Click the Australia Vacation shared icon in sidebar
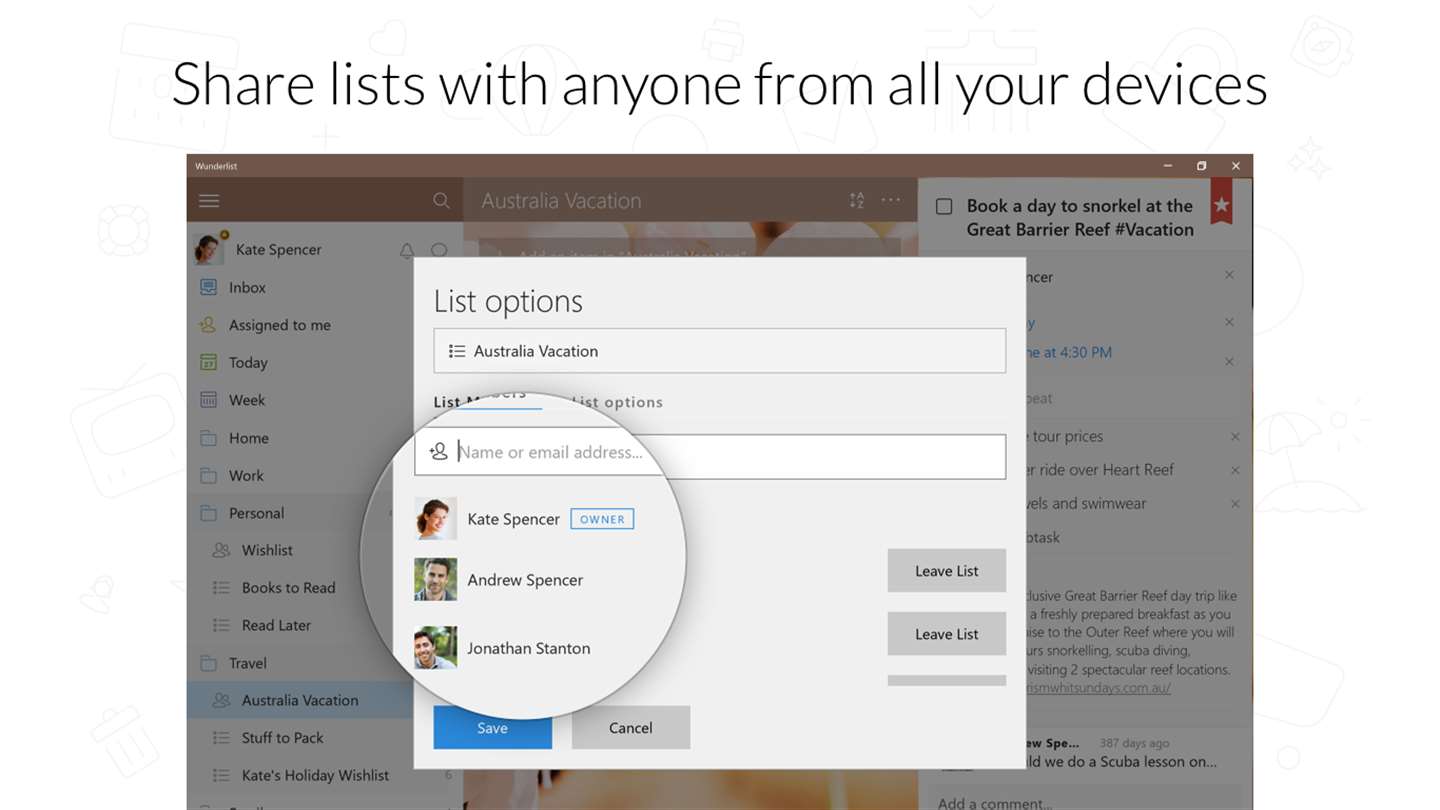 coord(221,700)
